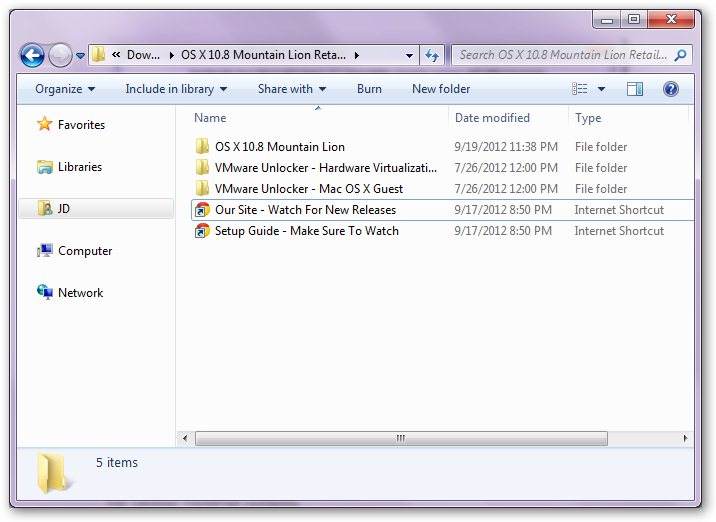The image size is (716, 522).
Task: Select VMware Unlocker - Hardware Virtualizati... folder
Action: [326, 168]
